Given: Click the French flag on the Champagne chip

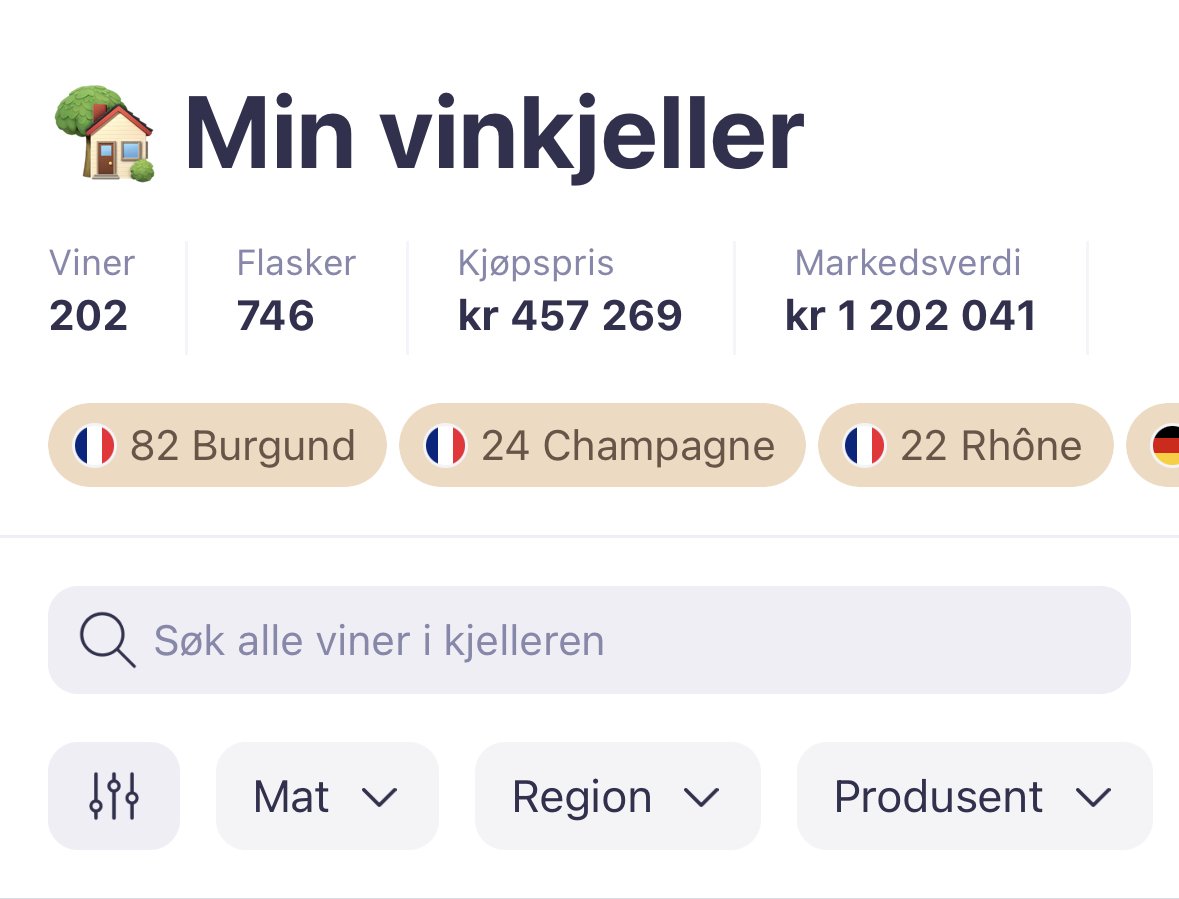Looking at the screenshot, I should [445, 445].
